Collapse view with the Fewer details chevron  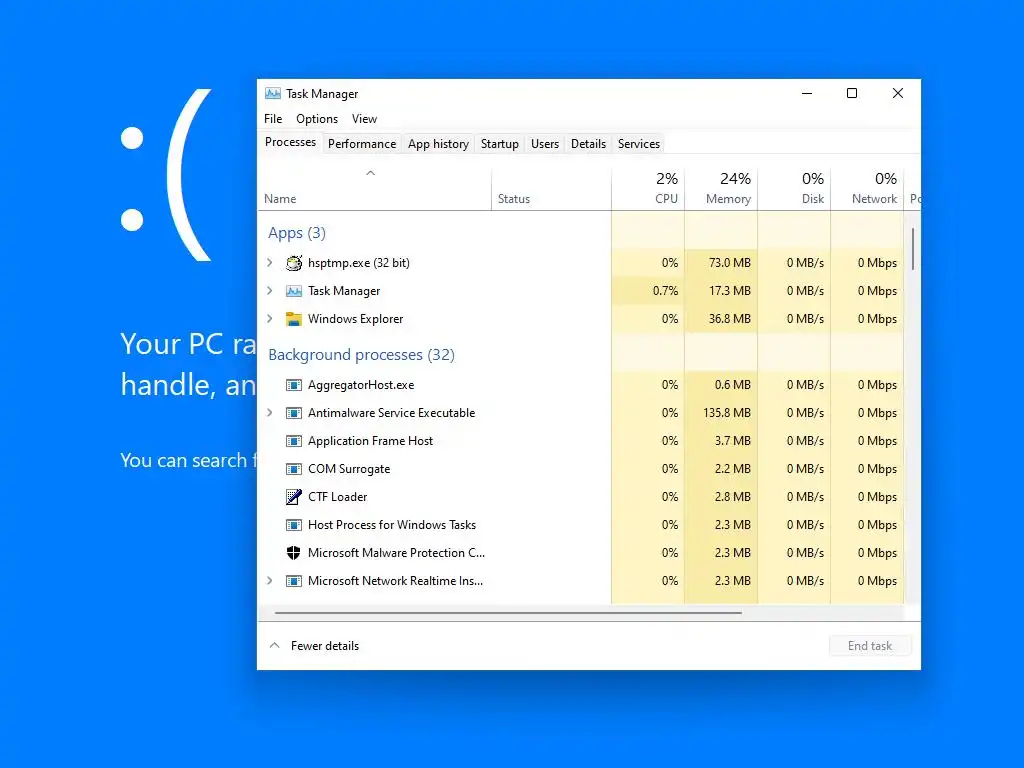[275, 645]
